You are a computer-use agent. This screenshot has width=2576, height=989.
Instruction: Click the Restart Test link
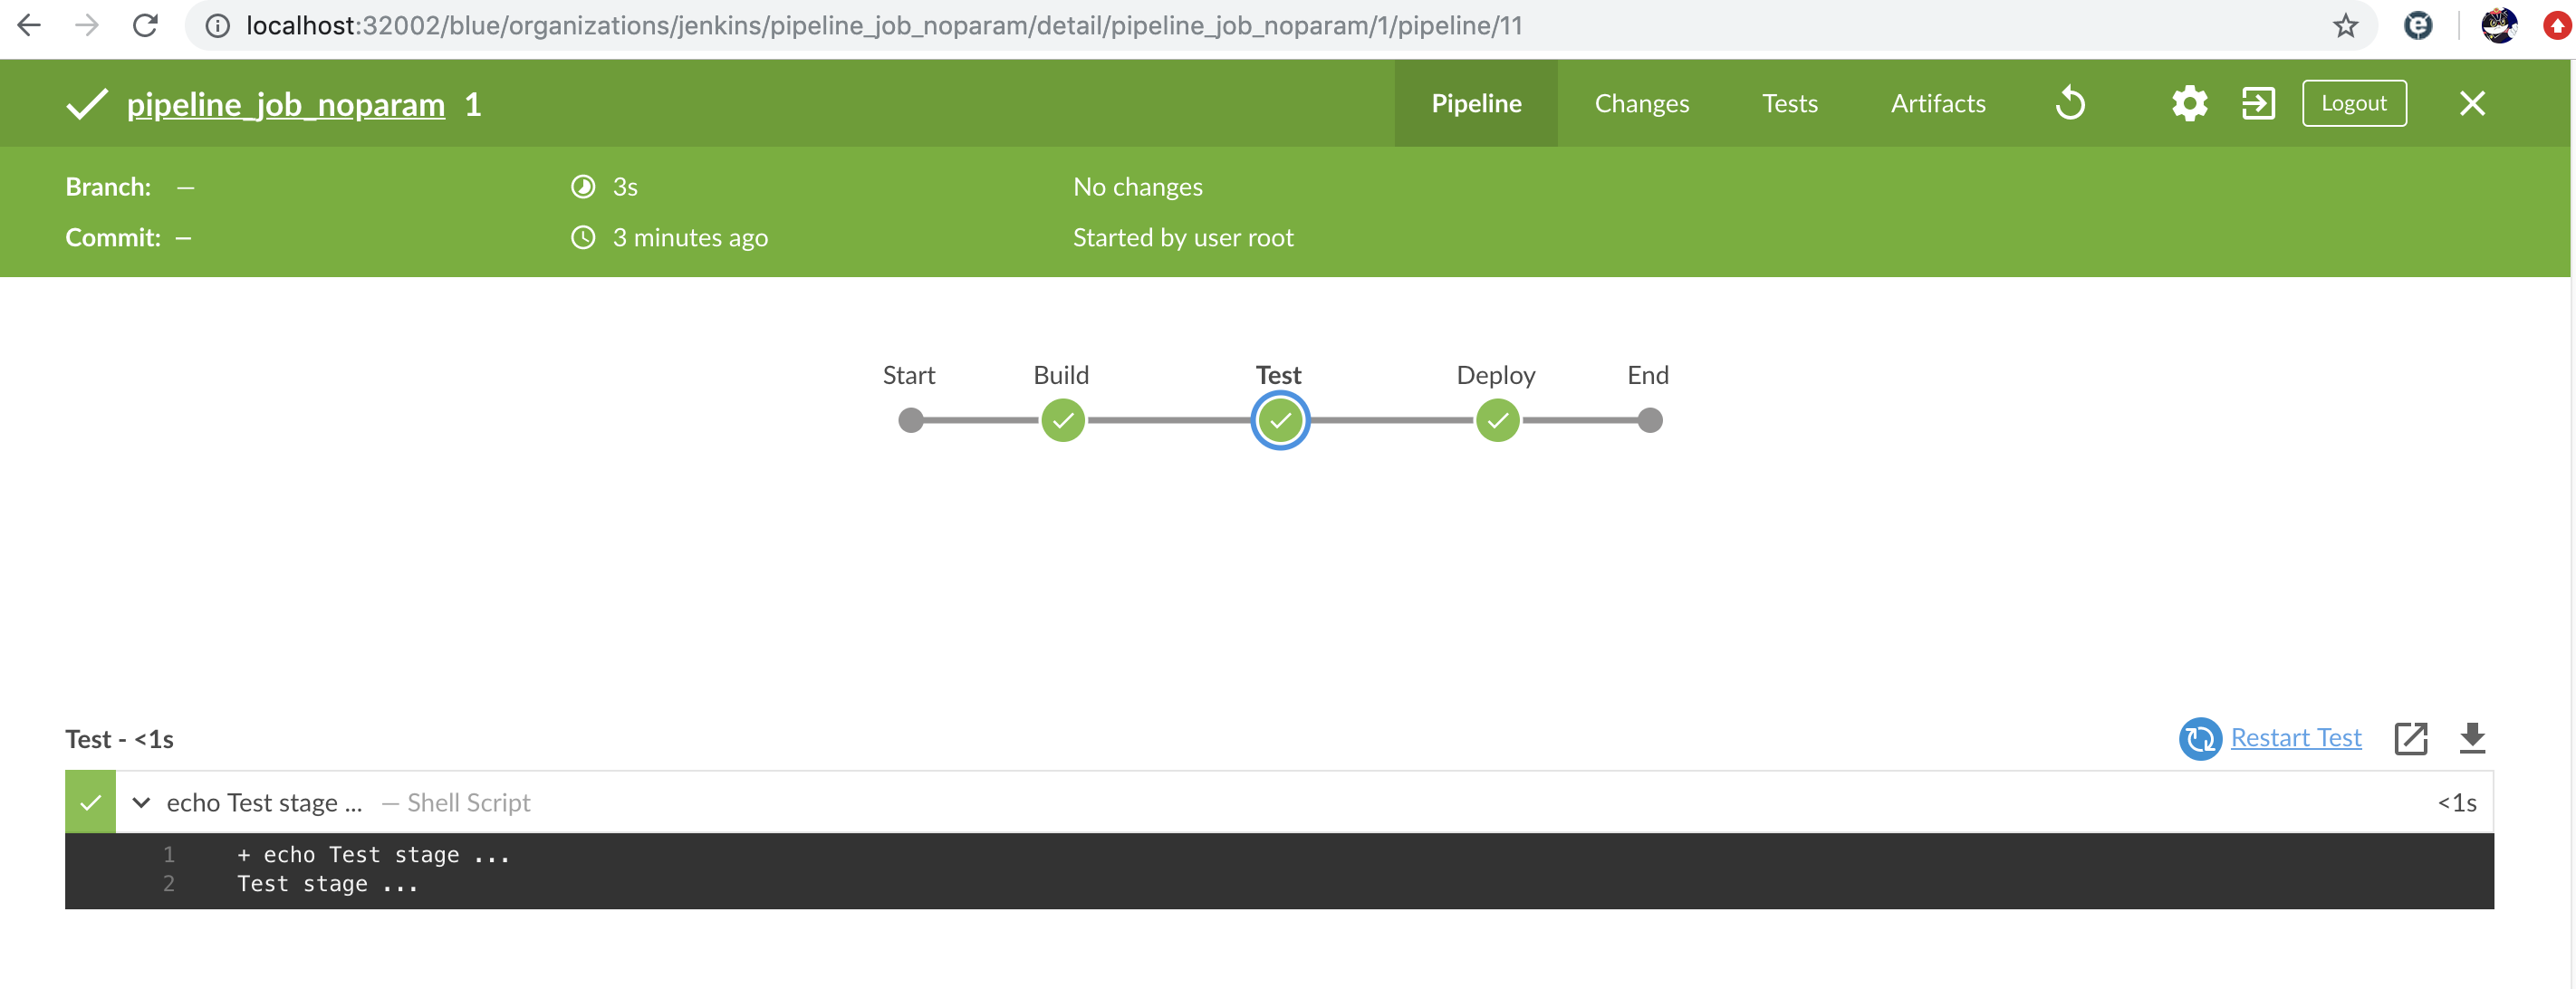2295,738
